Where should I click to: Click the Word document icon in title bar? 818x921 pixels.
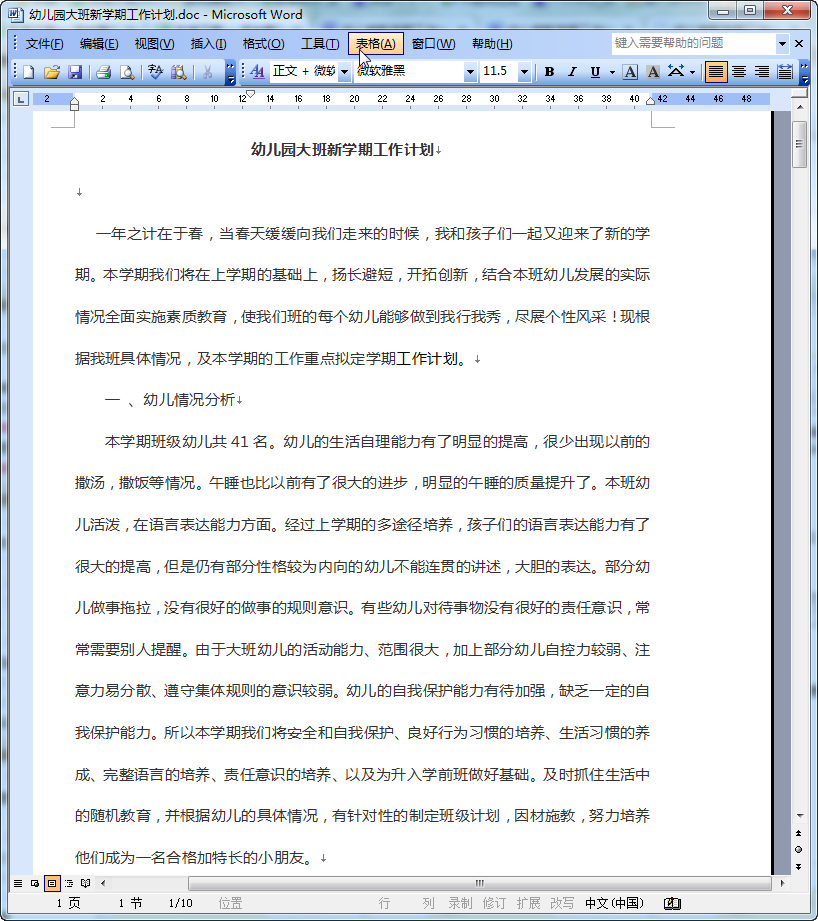pos(16,14)
